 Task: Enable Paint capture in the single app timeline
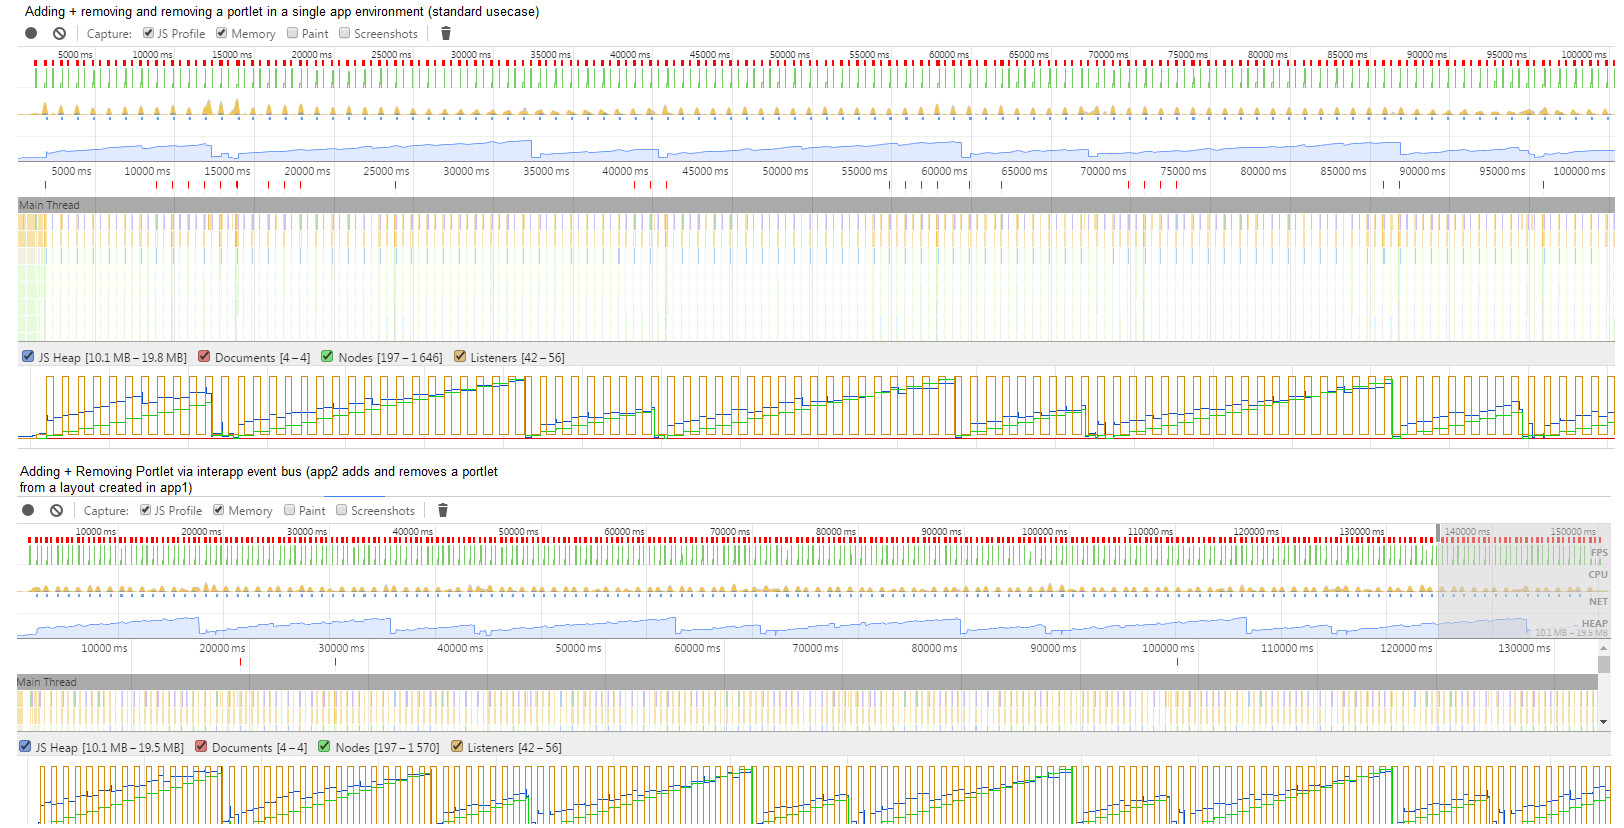(x=292, y=33)
